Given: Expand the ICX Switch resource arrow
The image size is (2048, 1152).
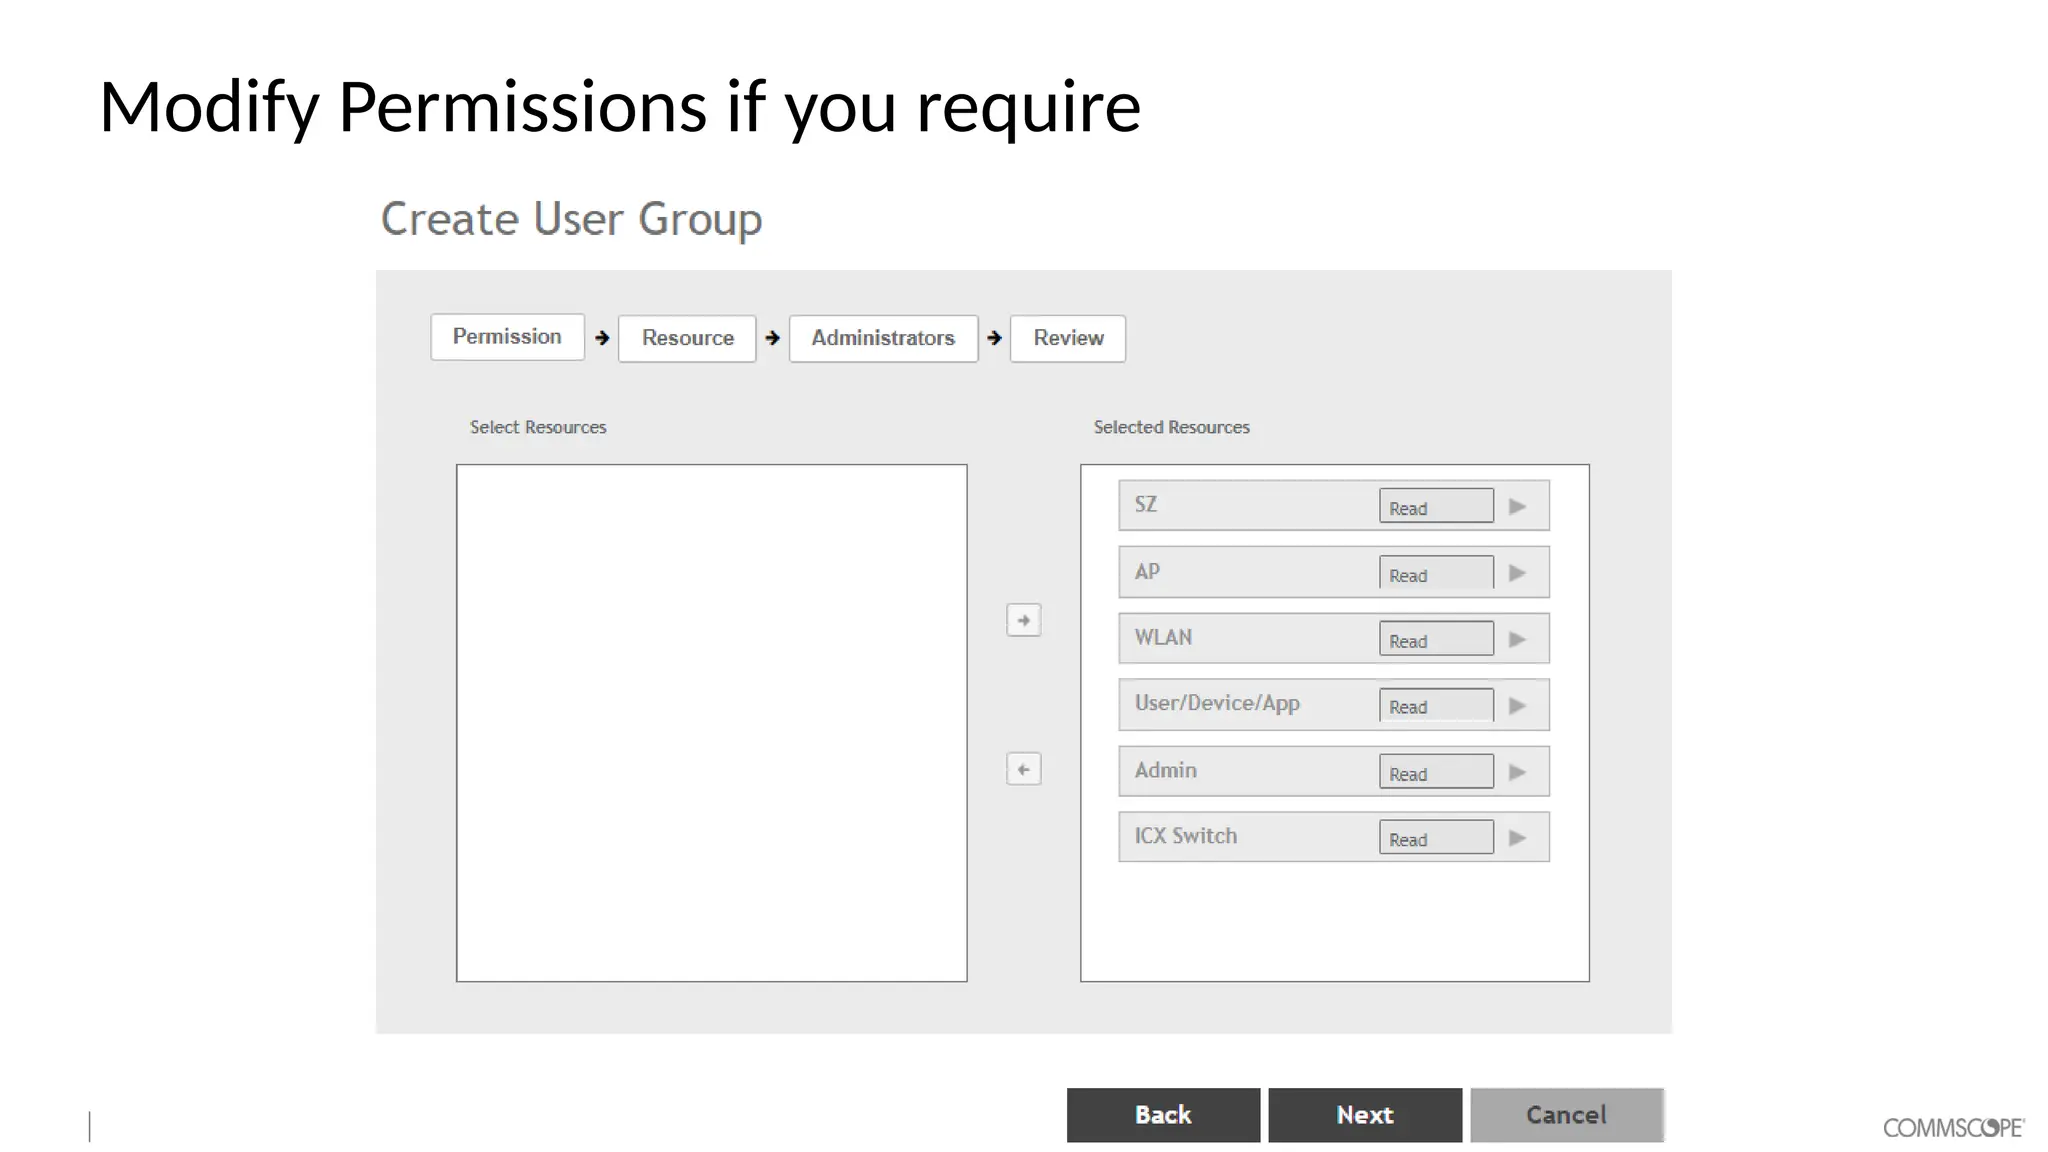Looking at the screenshot, I should coord(1517,838).
